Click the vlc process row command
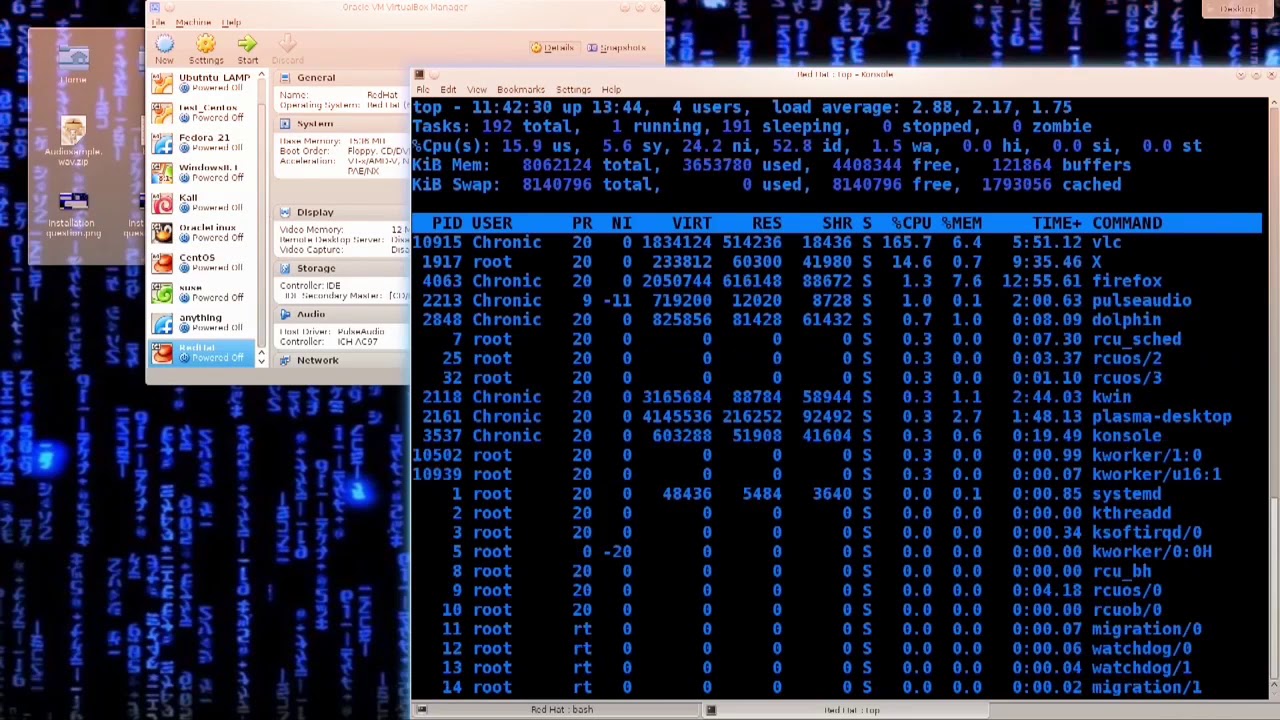 click(1107, 242)
